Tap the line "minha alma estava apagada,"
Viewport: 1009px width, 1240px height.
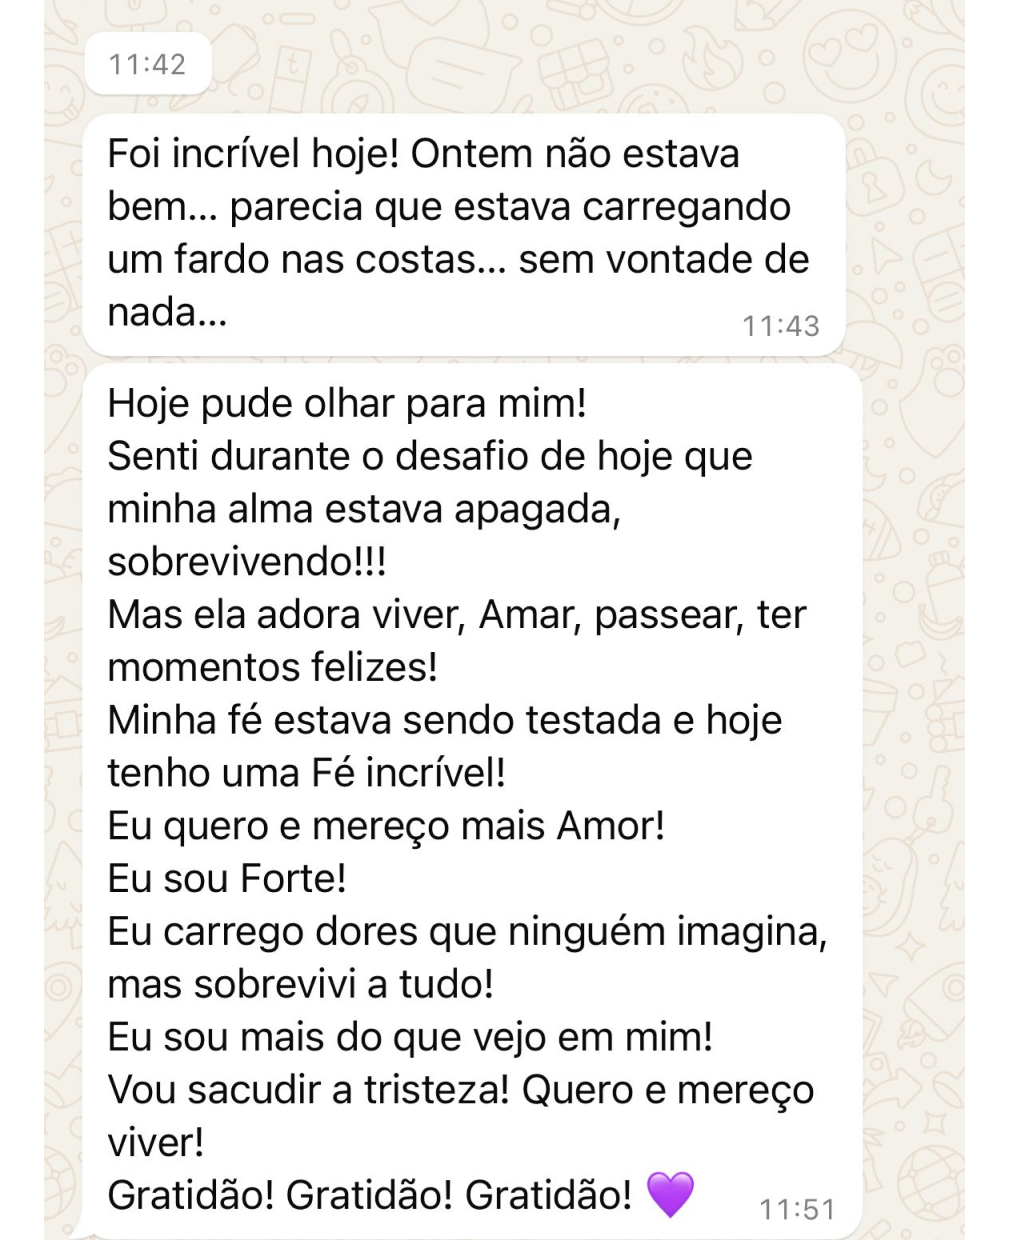[364, 510]
